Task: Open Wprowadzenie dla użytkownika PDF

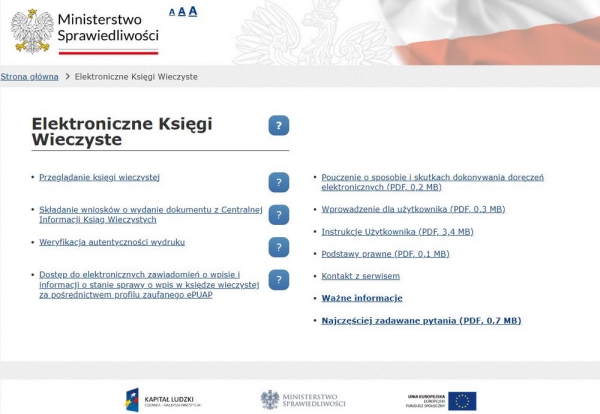Action: point(413,209)
